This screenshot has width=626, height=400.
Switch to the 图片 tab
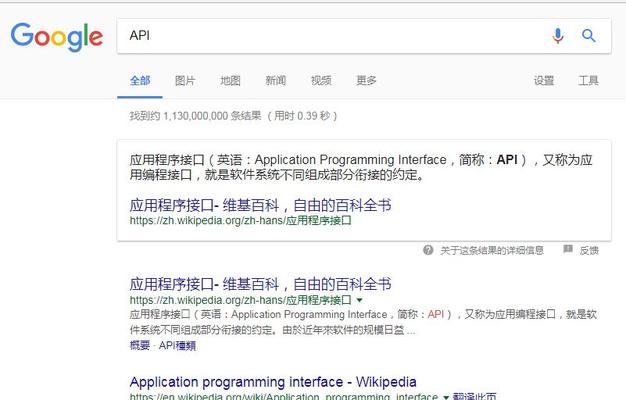point(185,81)
